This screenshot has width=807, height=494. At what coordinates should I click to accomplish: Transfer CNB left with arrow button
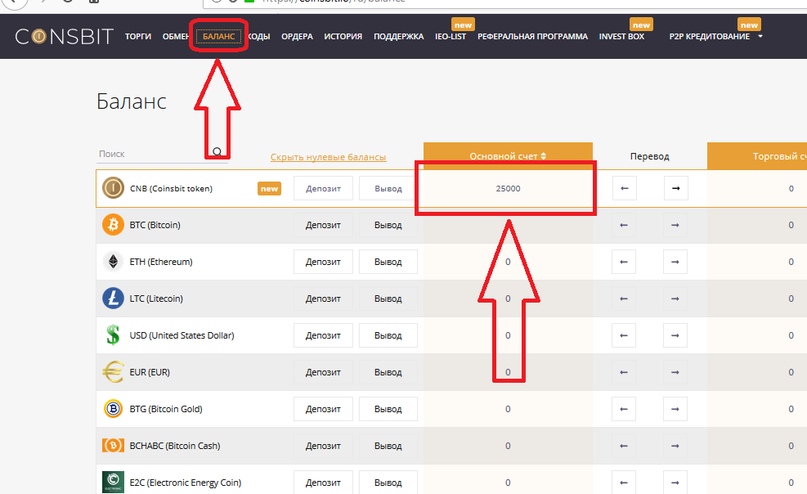624,188
